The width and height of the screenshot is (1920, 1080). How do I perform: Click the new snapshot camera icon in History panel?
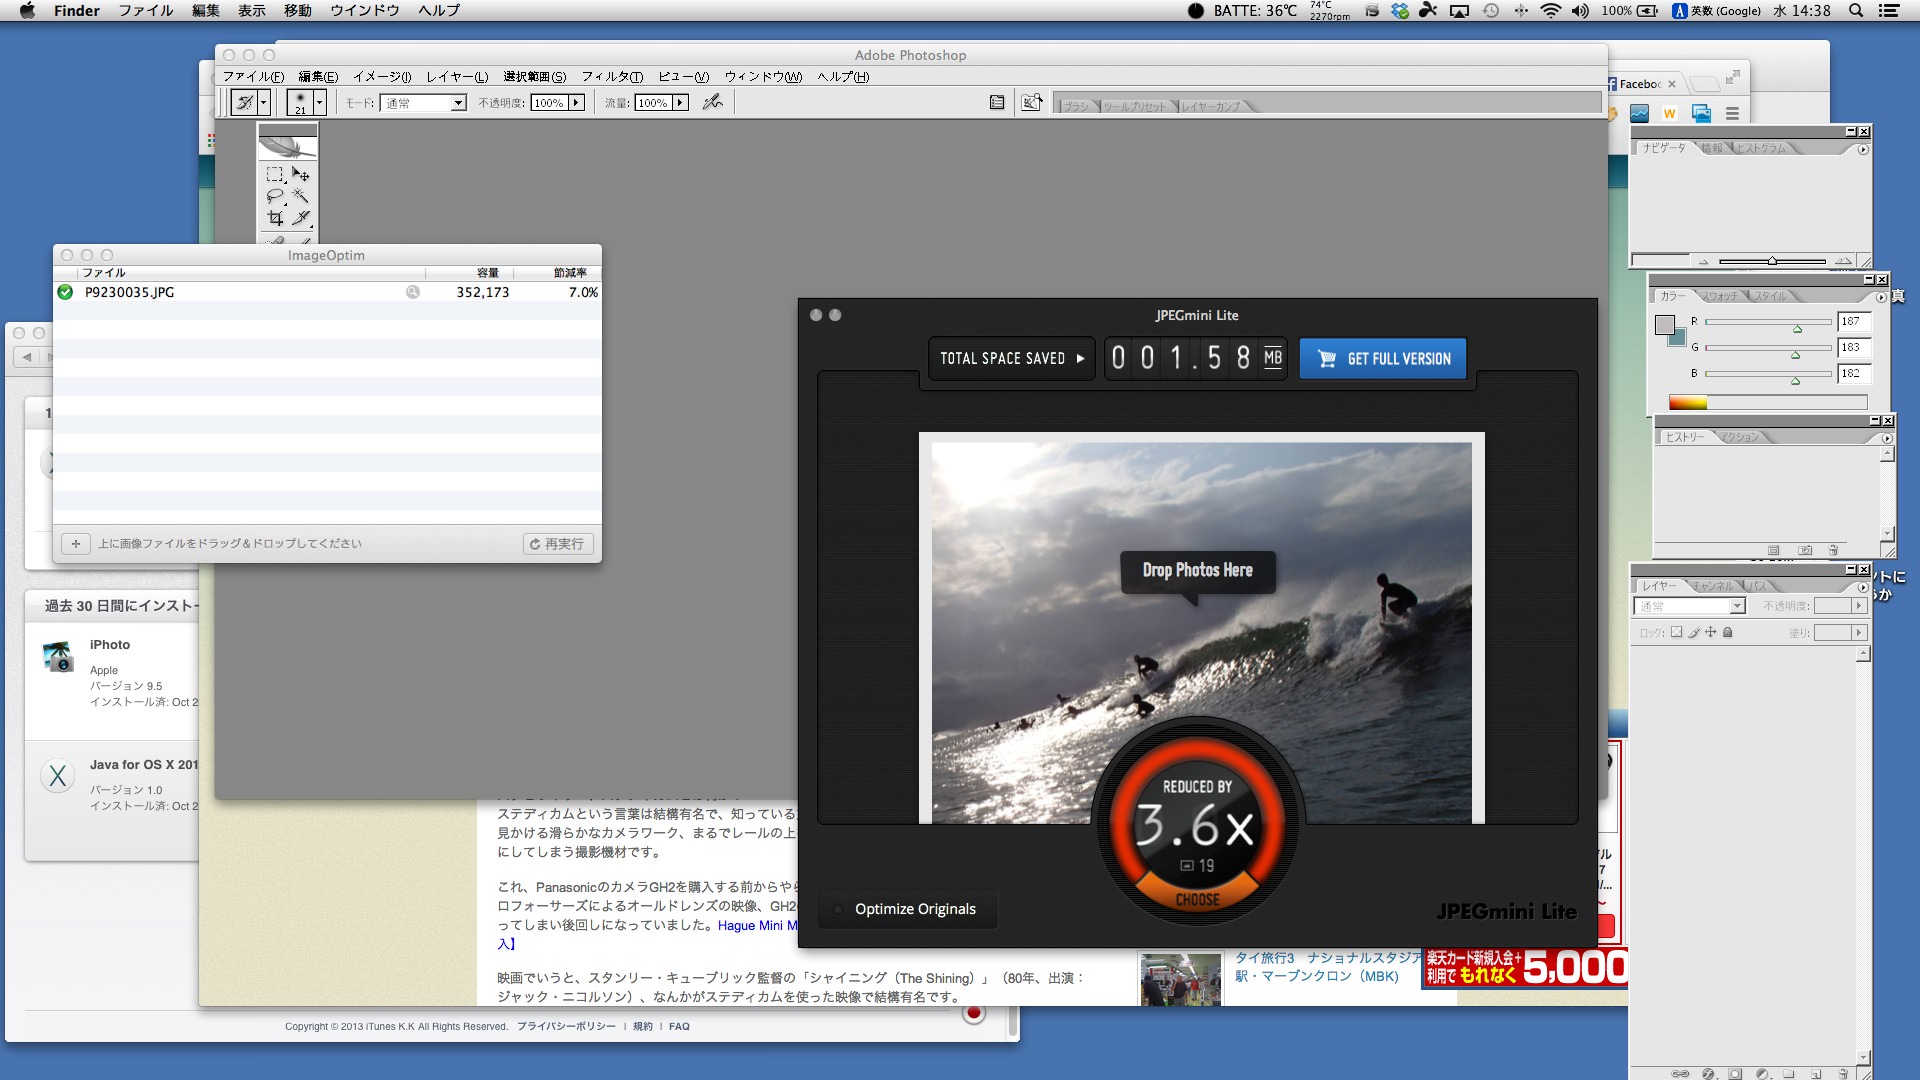tap(1805, 550)
